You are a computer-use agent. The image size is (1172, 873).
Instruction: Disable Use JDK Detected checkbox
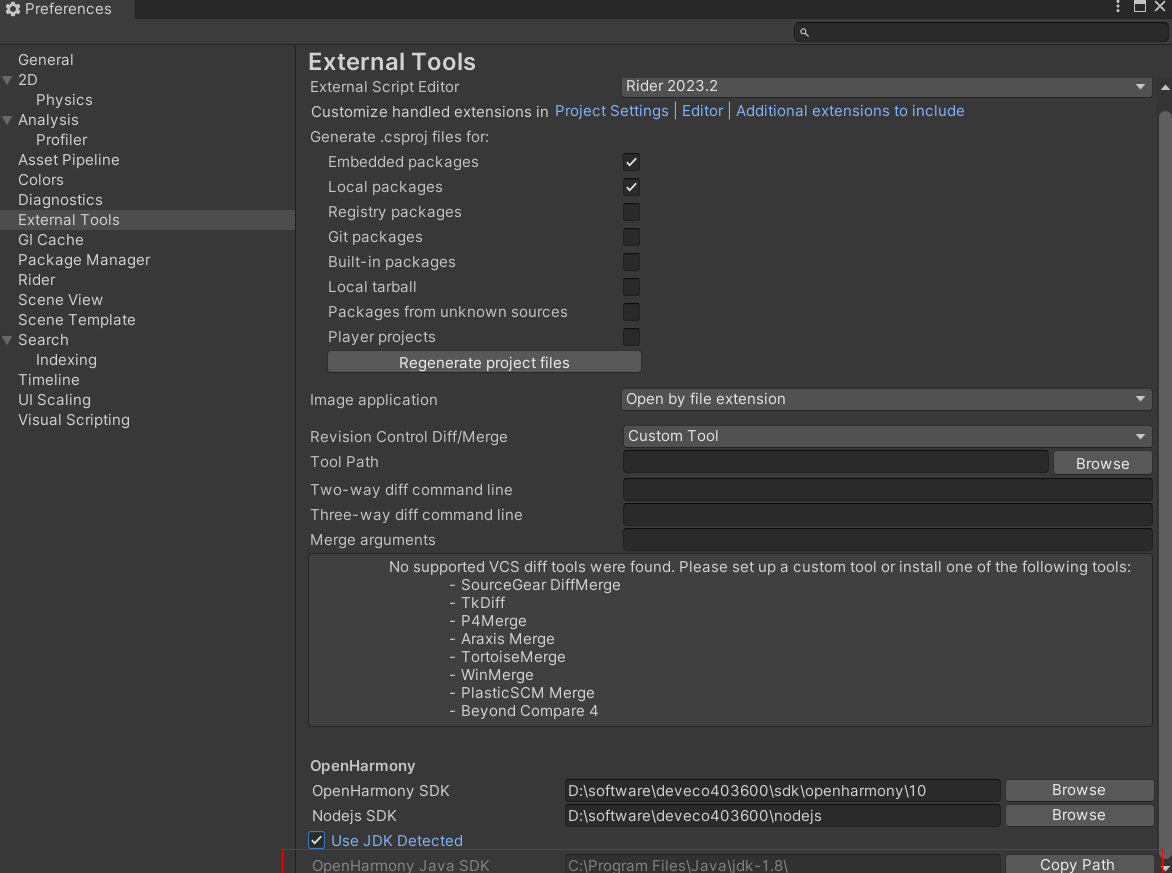click(x=317, y=840)
